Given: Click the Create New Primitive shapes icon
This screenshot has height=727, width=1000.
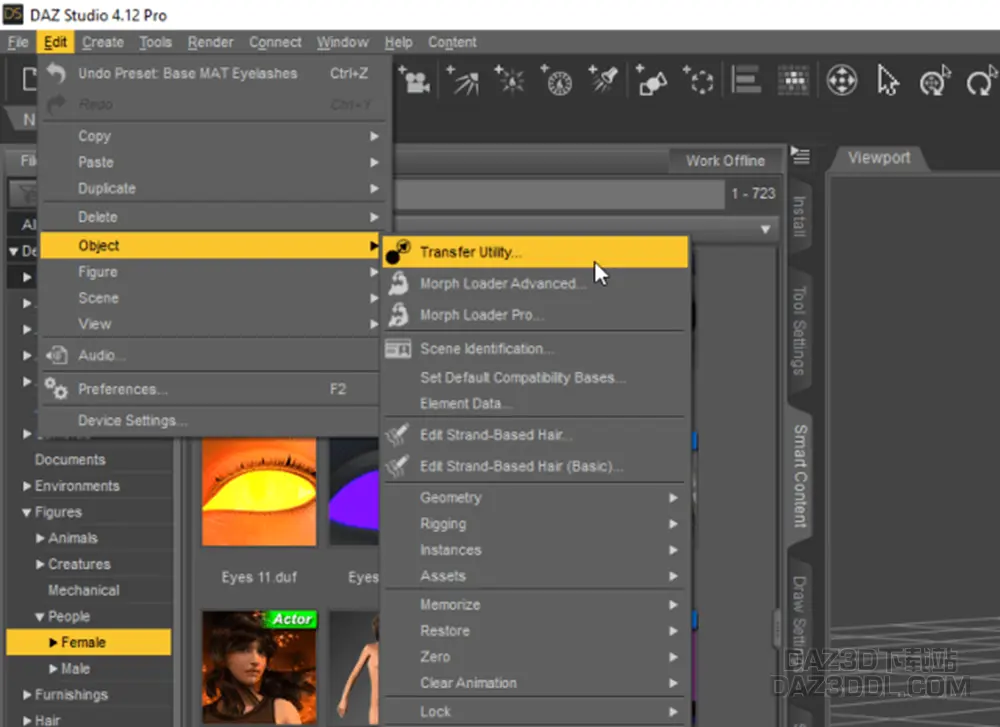Looking at the screenshot, I should click(x=651, y=81).
